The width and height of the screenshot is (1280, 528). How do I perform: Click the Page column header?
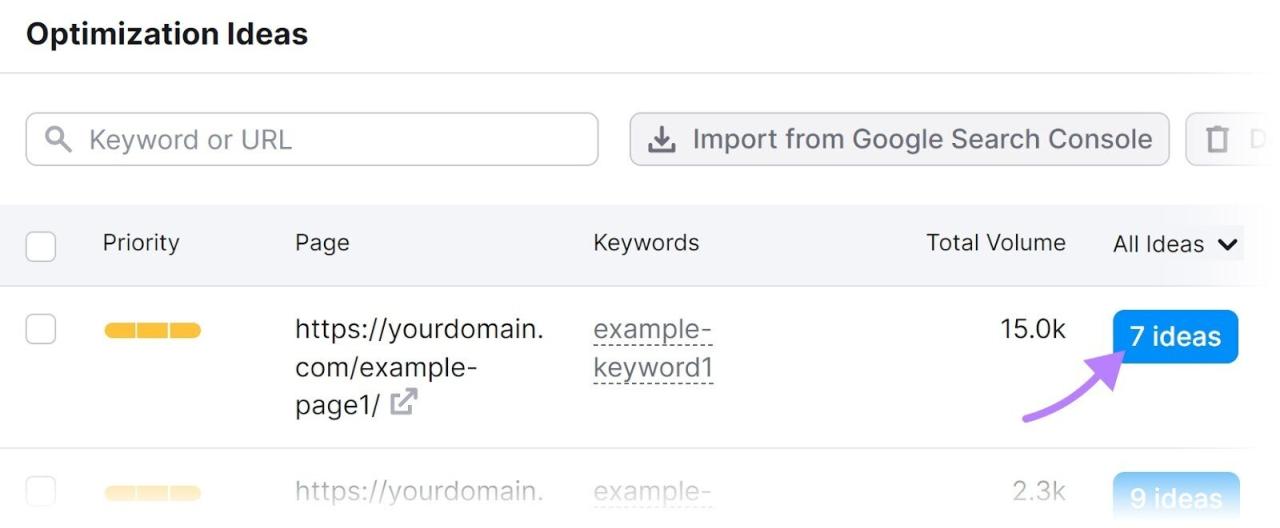tap(322, 243)
